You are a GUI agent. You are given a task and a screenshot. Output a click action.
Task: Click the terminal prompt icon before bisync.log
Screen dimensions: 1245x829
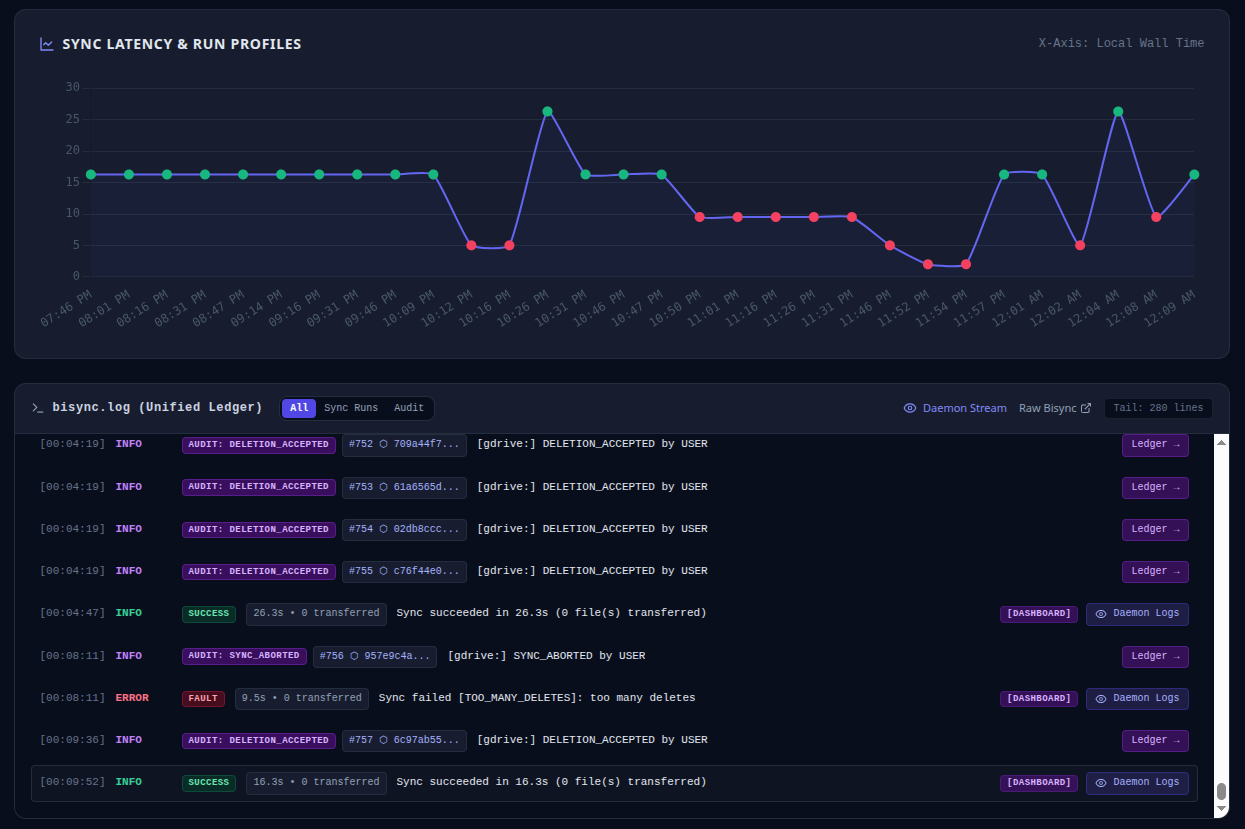pyautogui.click(x=37, y=408)
